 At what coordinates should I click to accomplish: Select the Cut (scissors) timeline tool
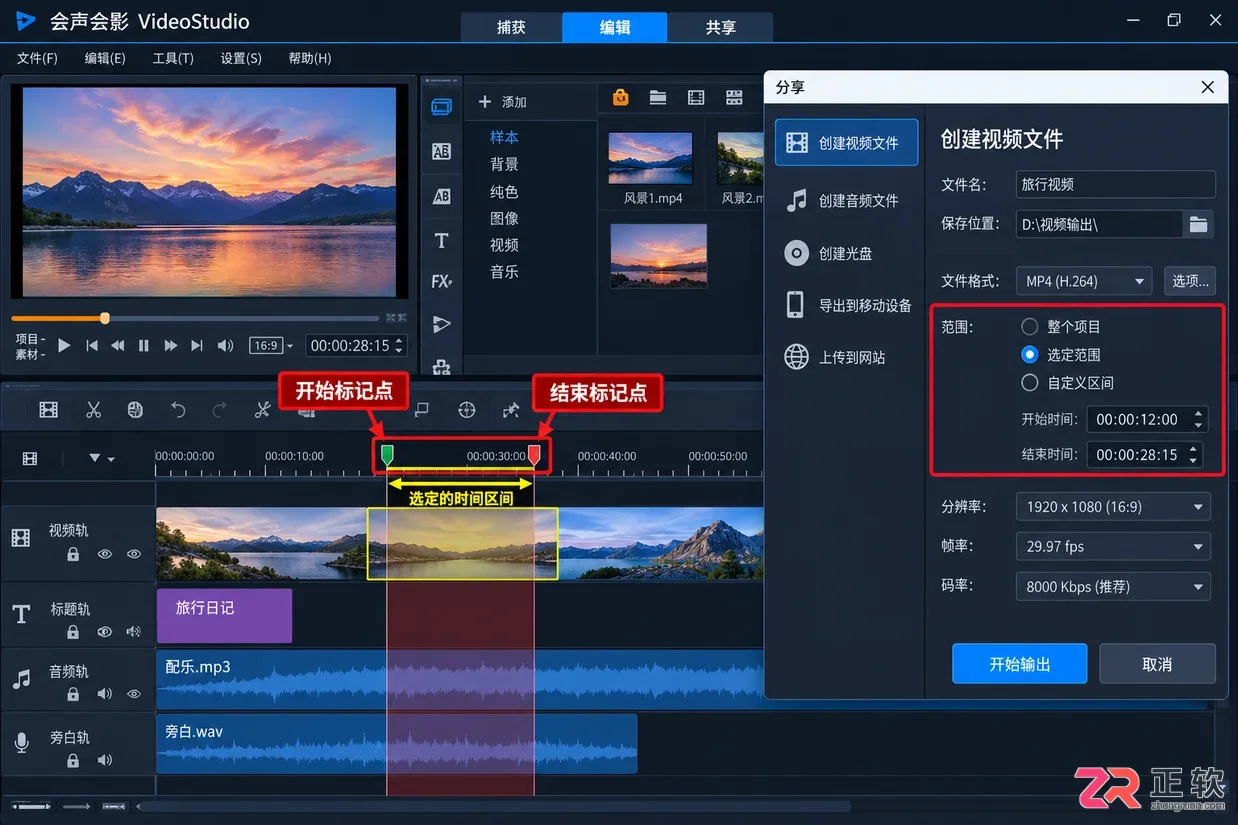[x=94, y=409]
